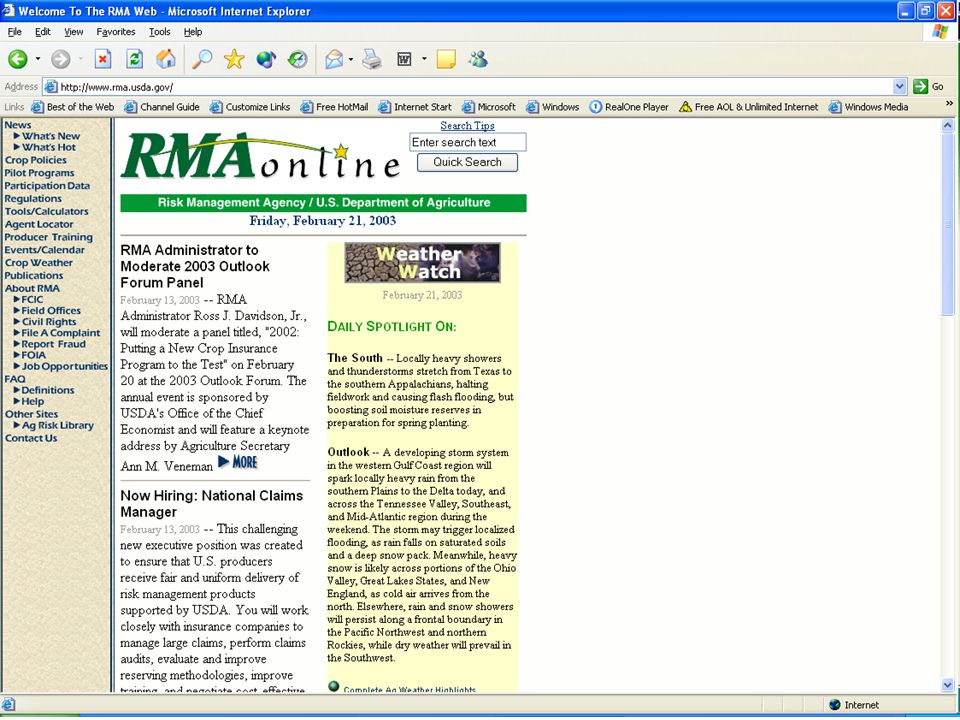Click the Messenger people icon

click(x=478, y=59)
